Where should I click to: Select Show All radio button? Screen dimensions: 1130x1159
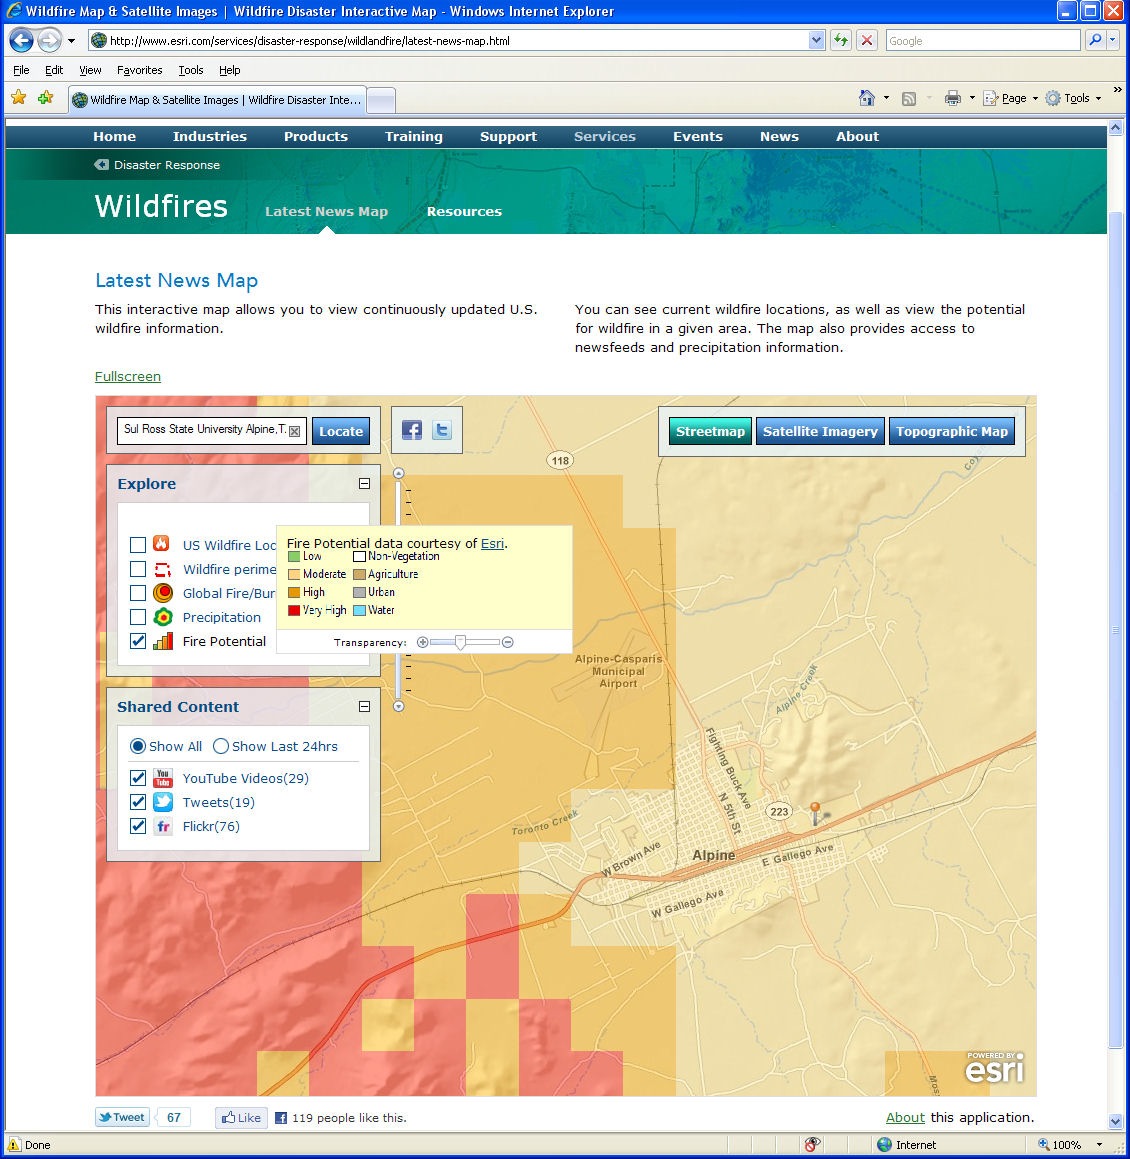[x=137, y=746]
